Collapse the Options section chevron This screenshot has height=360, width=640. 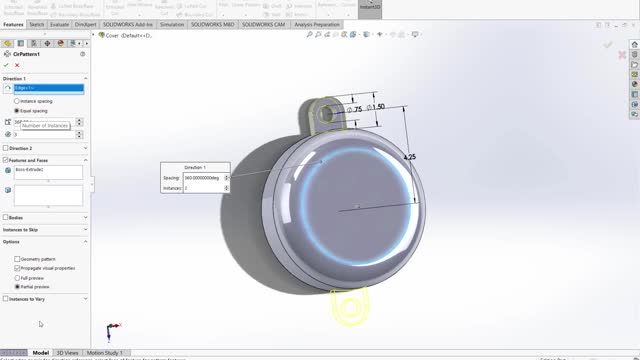(x=85, y=242)
